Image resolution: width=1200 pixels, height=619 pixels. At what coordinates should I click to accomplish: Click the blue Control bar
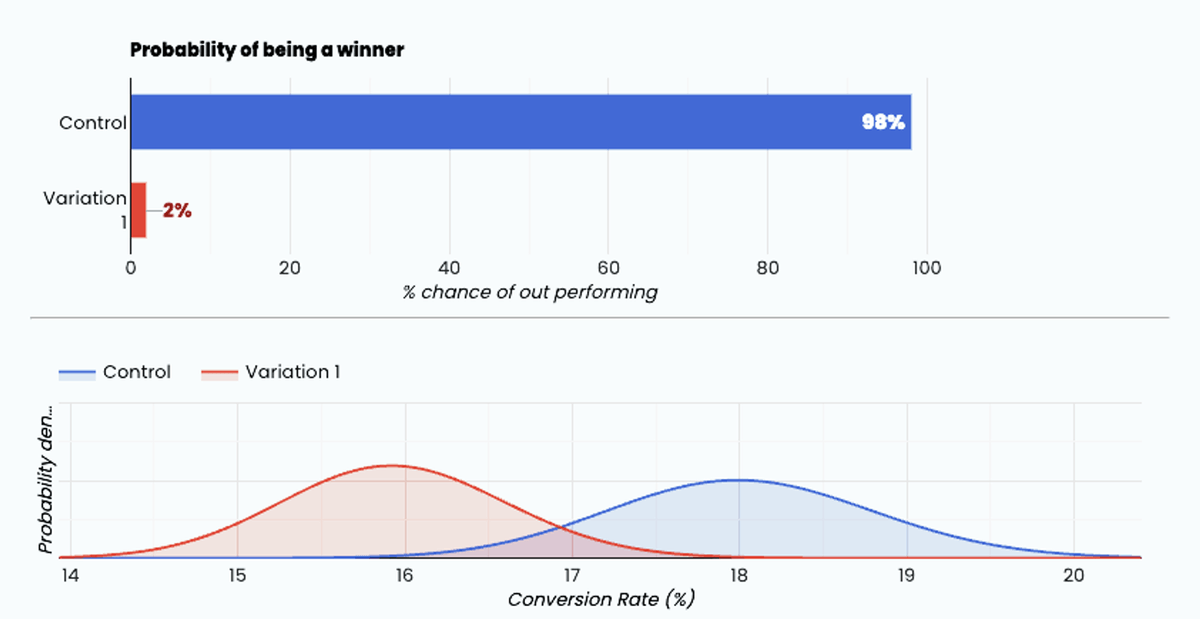coord(500,122)
